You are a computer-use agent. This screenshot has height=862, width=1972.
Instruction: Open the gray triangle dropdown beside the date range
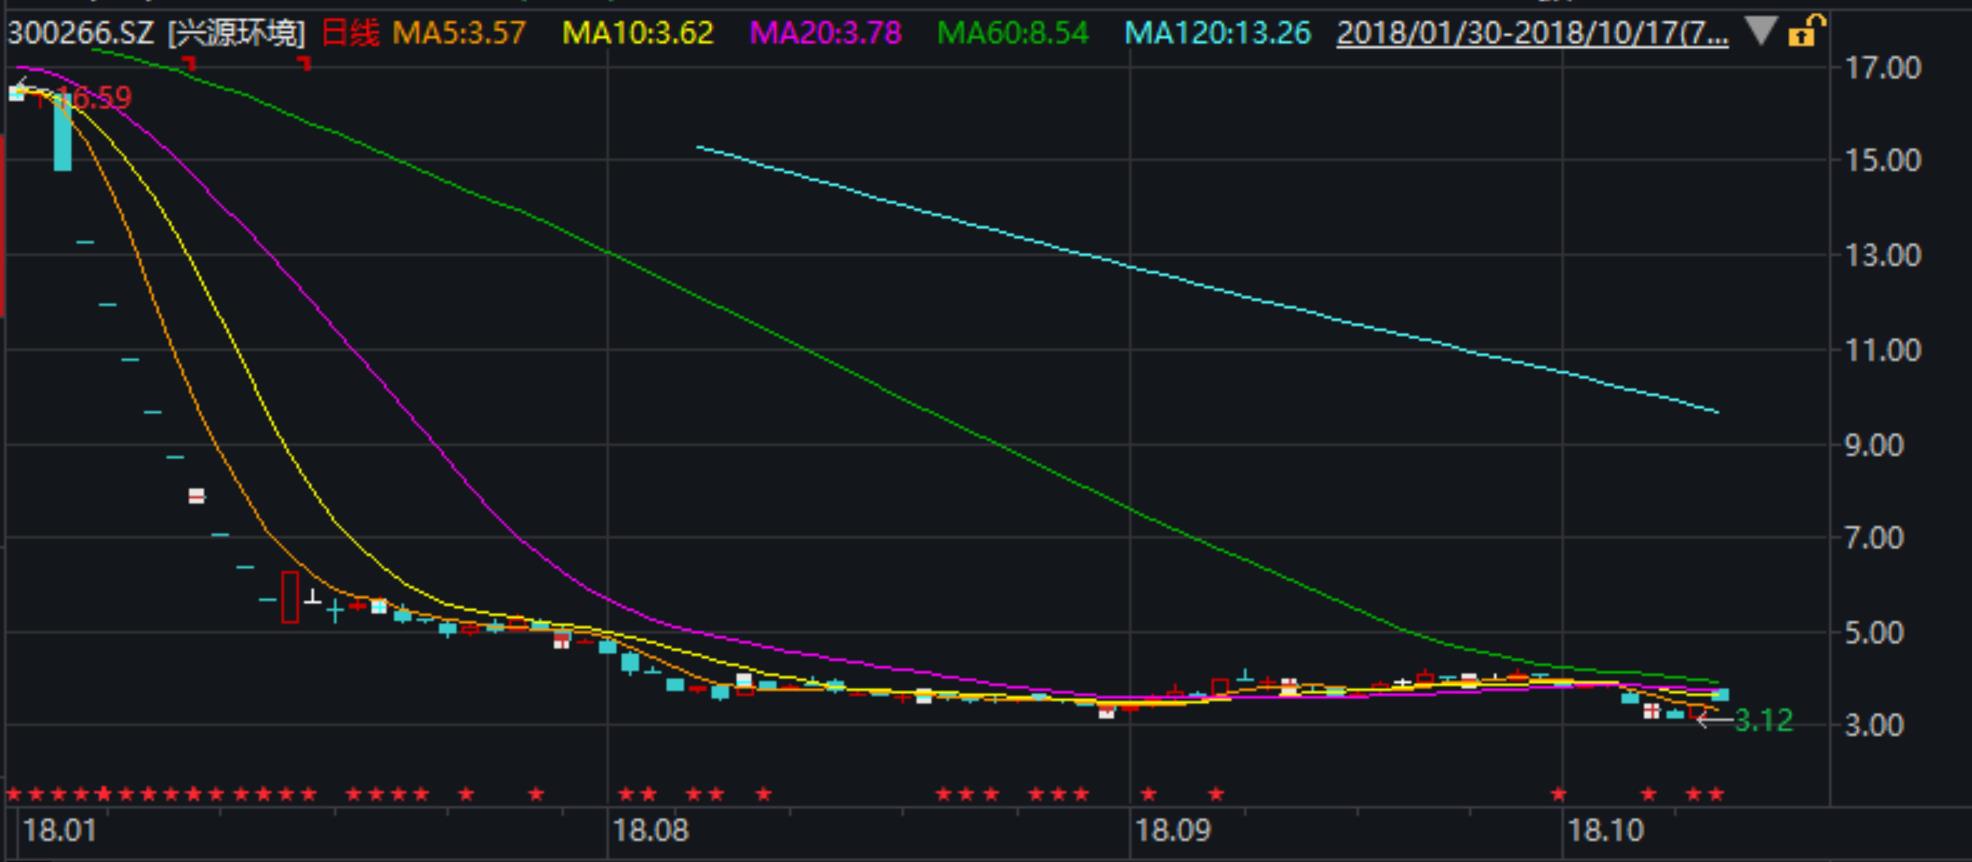(1761, 32)
